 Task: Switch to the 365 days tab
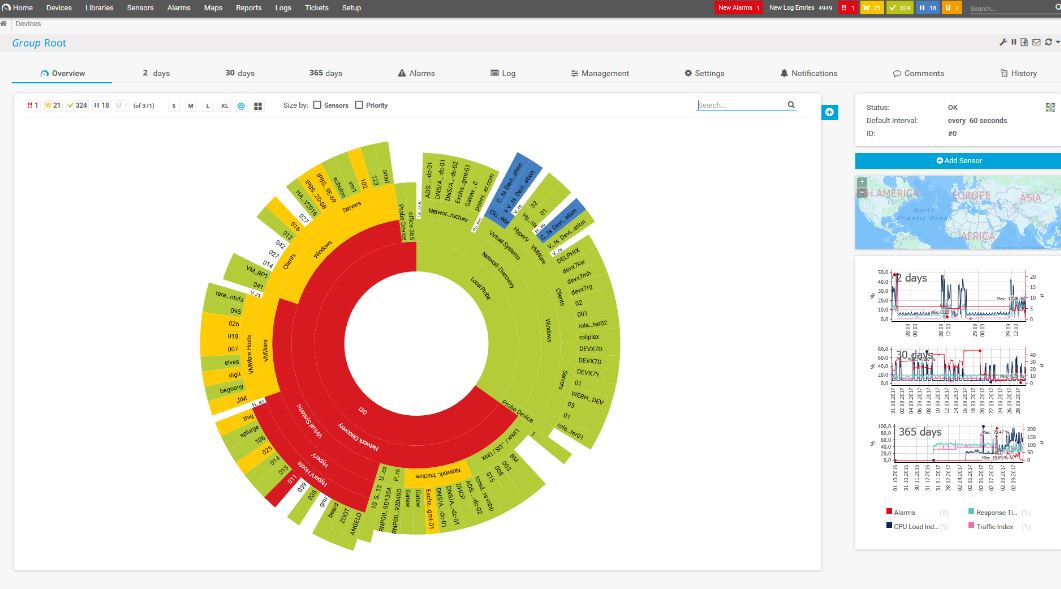[x=325, y=73]
